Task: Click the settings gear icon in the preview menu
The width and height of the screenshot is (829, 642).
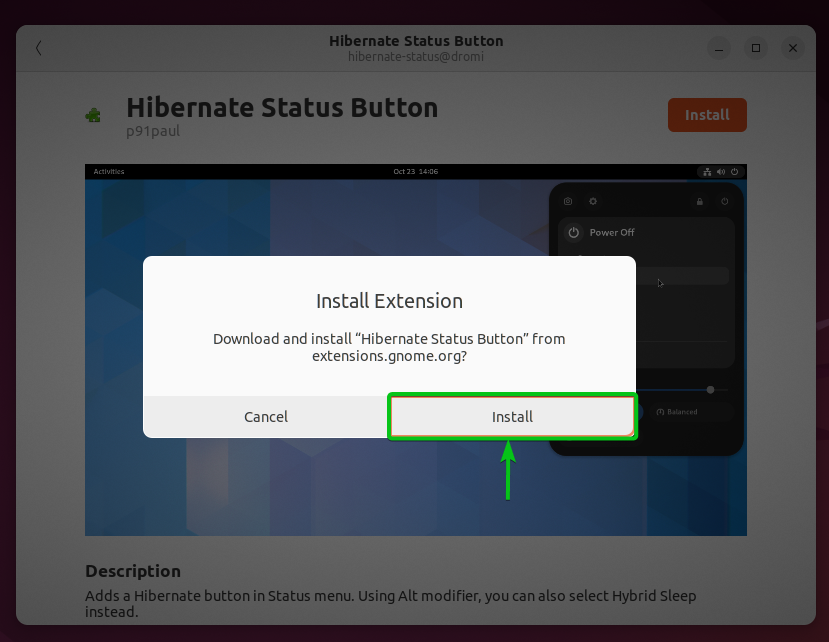Action: click(x=593, y=201)
